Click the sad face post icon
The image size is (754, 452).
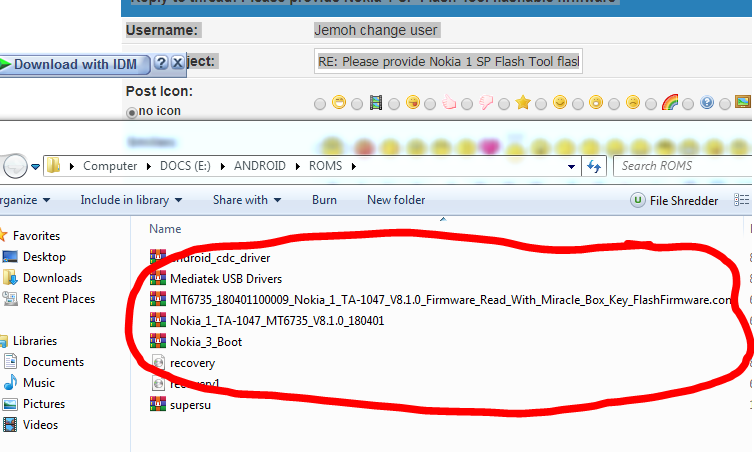pyautogui.click(x=633, y=102)
